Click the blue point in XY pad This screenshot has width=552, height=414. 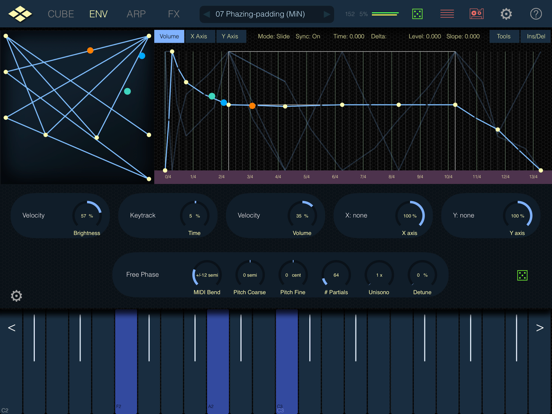tap(142, 56)
